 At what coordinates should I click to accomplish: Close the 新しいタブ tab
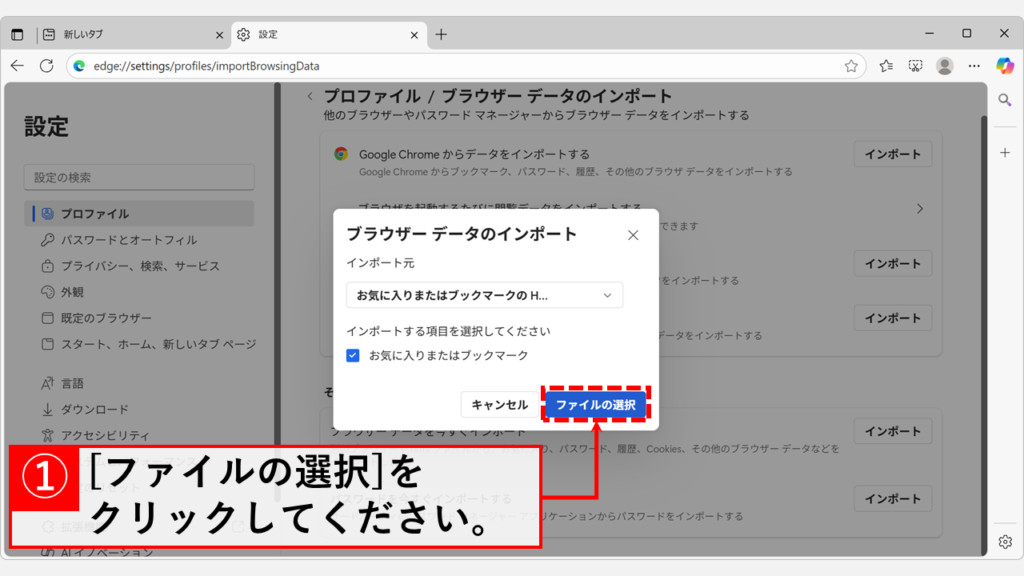(x=219, y=35)
